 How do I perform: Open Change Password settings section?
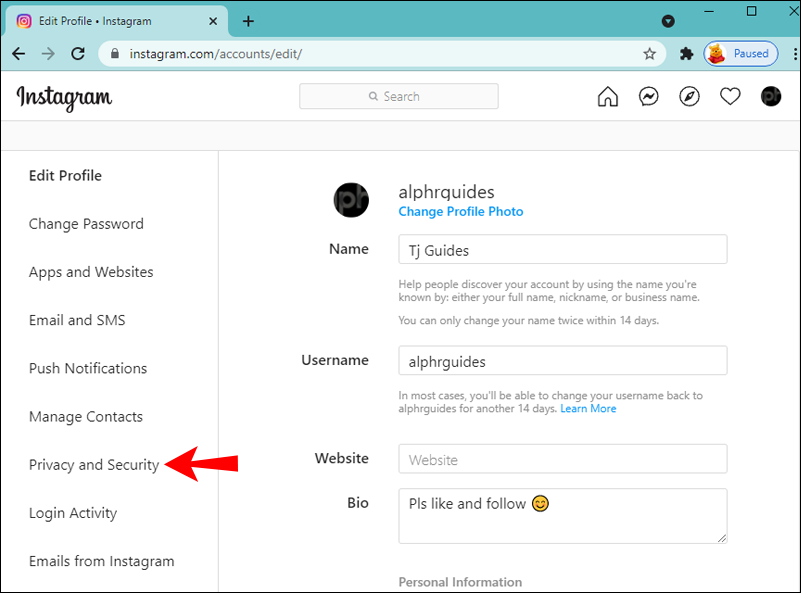click(x=86, y=224)
